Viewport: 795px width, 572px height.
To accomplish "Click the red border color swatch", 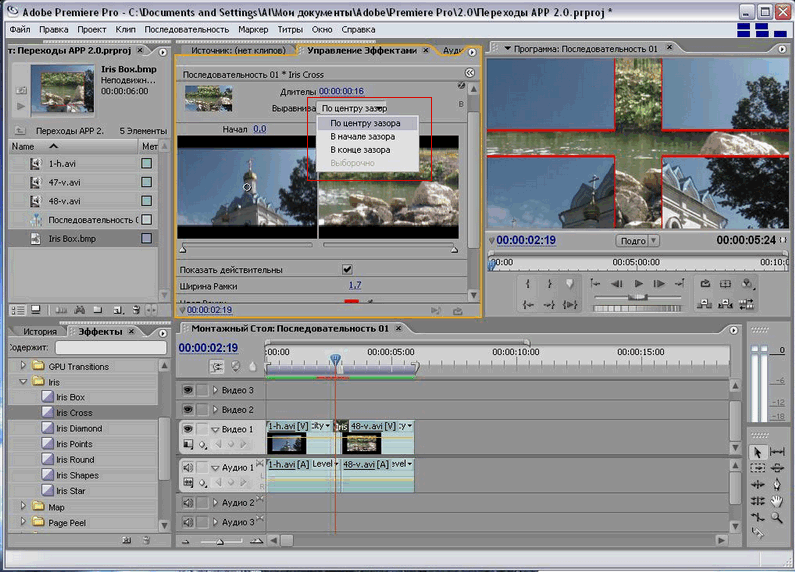I will tap(351, 301).
